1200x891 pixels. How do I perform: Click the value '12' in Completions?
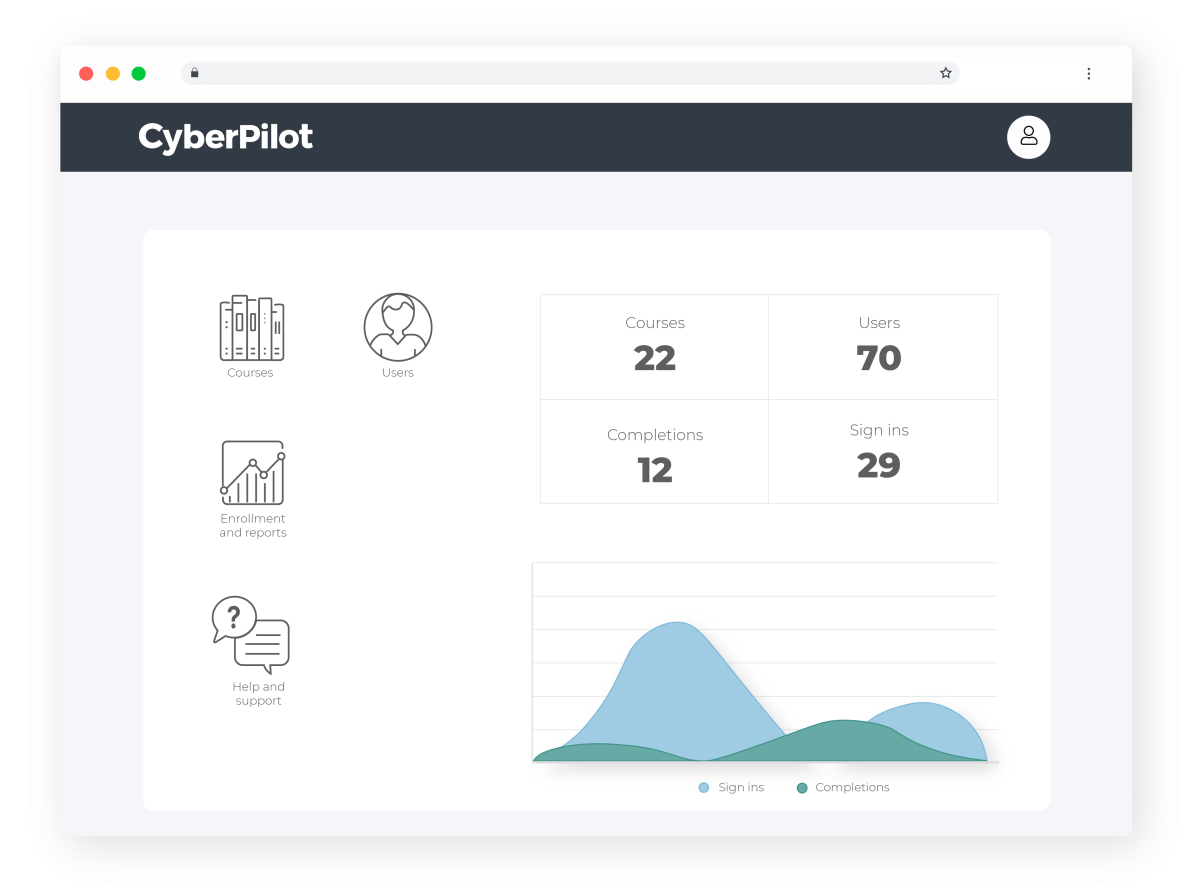[x=655, y=470]
